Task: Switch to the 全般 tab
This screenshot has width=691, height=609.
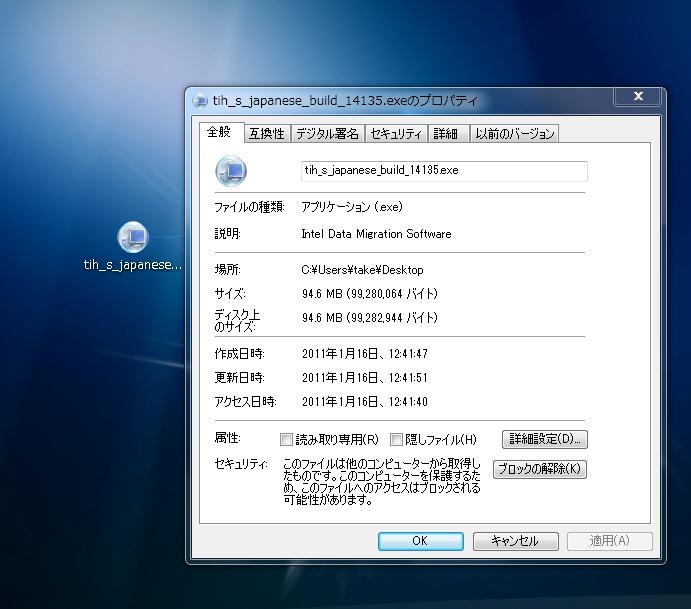Action: (221, 132)
